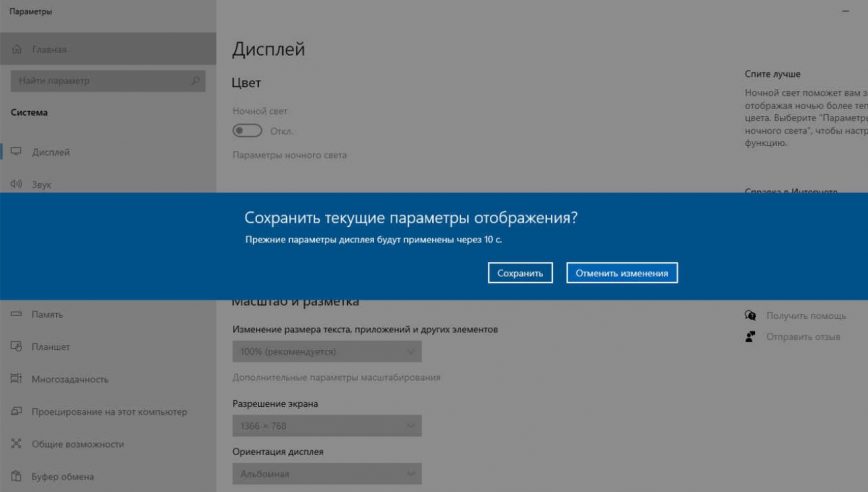Click the Многозадачность icon in sidebar
The image size is (868, 492).
(17, 379)
